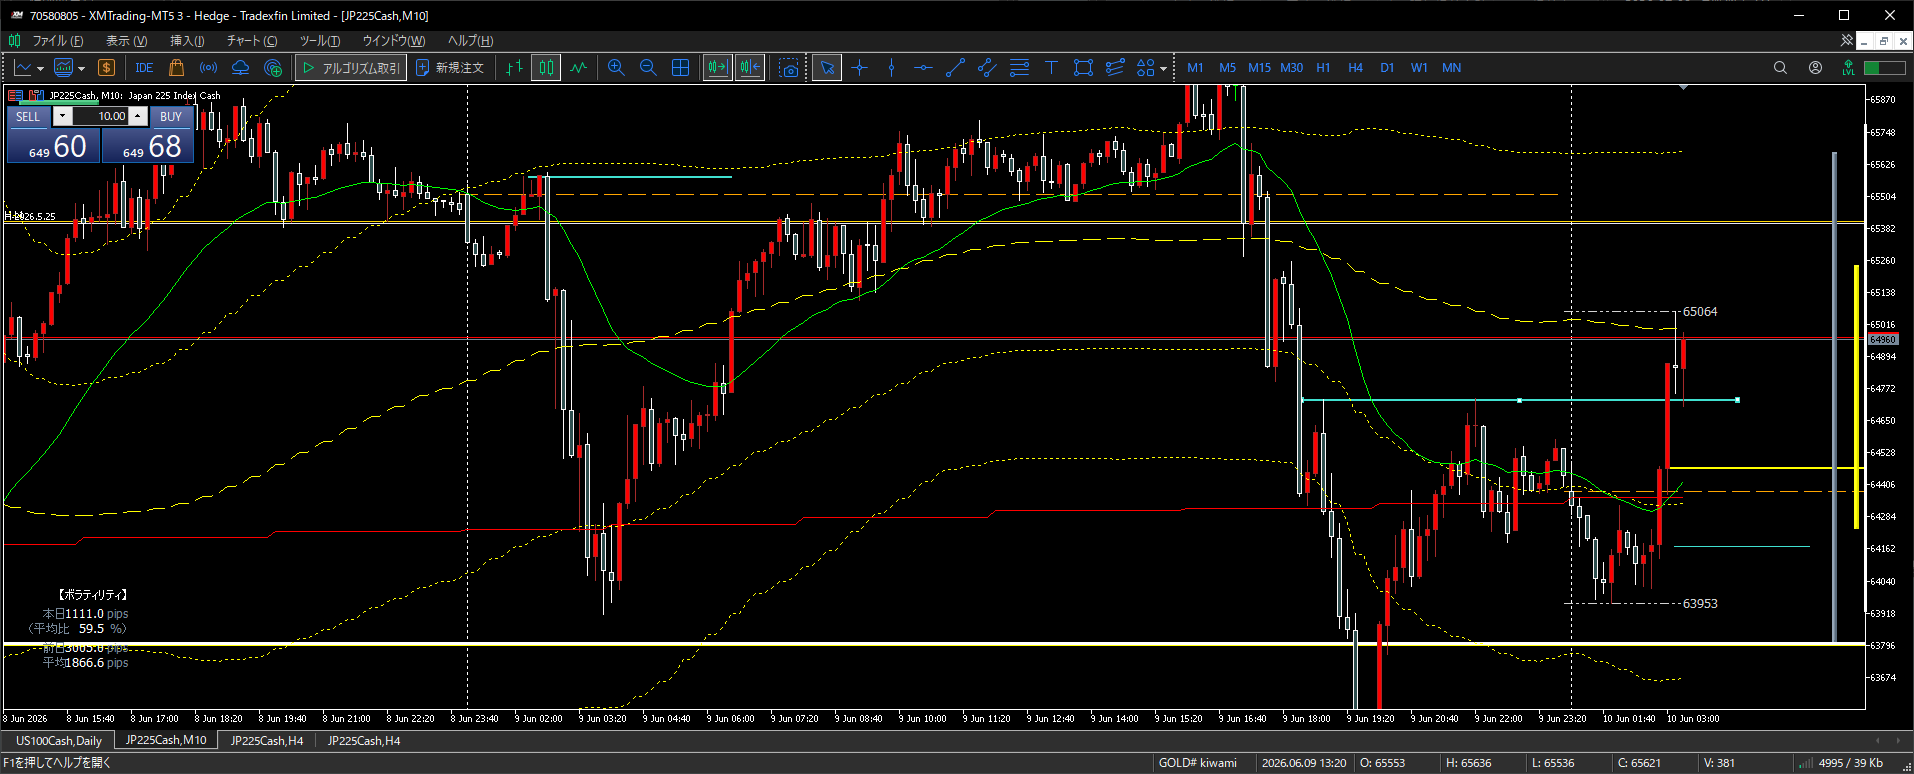Open the chart type dropdown arrow
1914x774 pixels.
[x=40, y=69]
